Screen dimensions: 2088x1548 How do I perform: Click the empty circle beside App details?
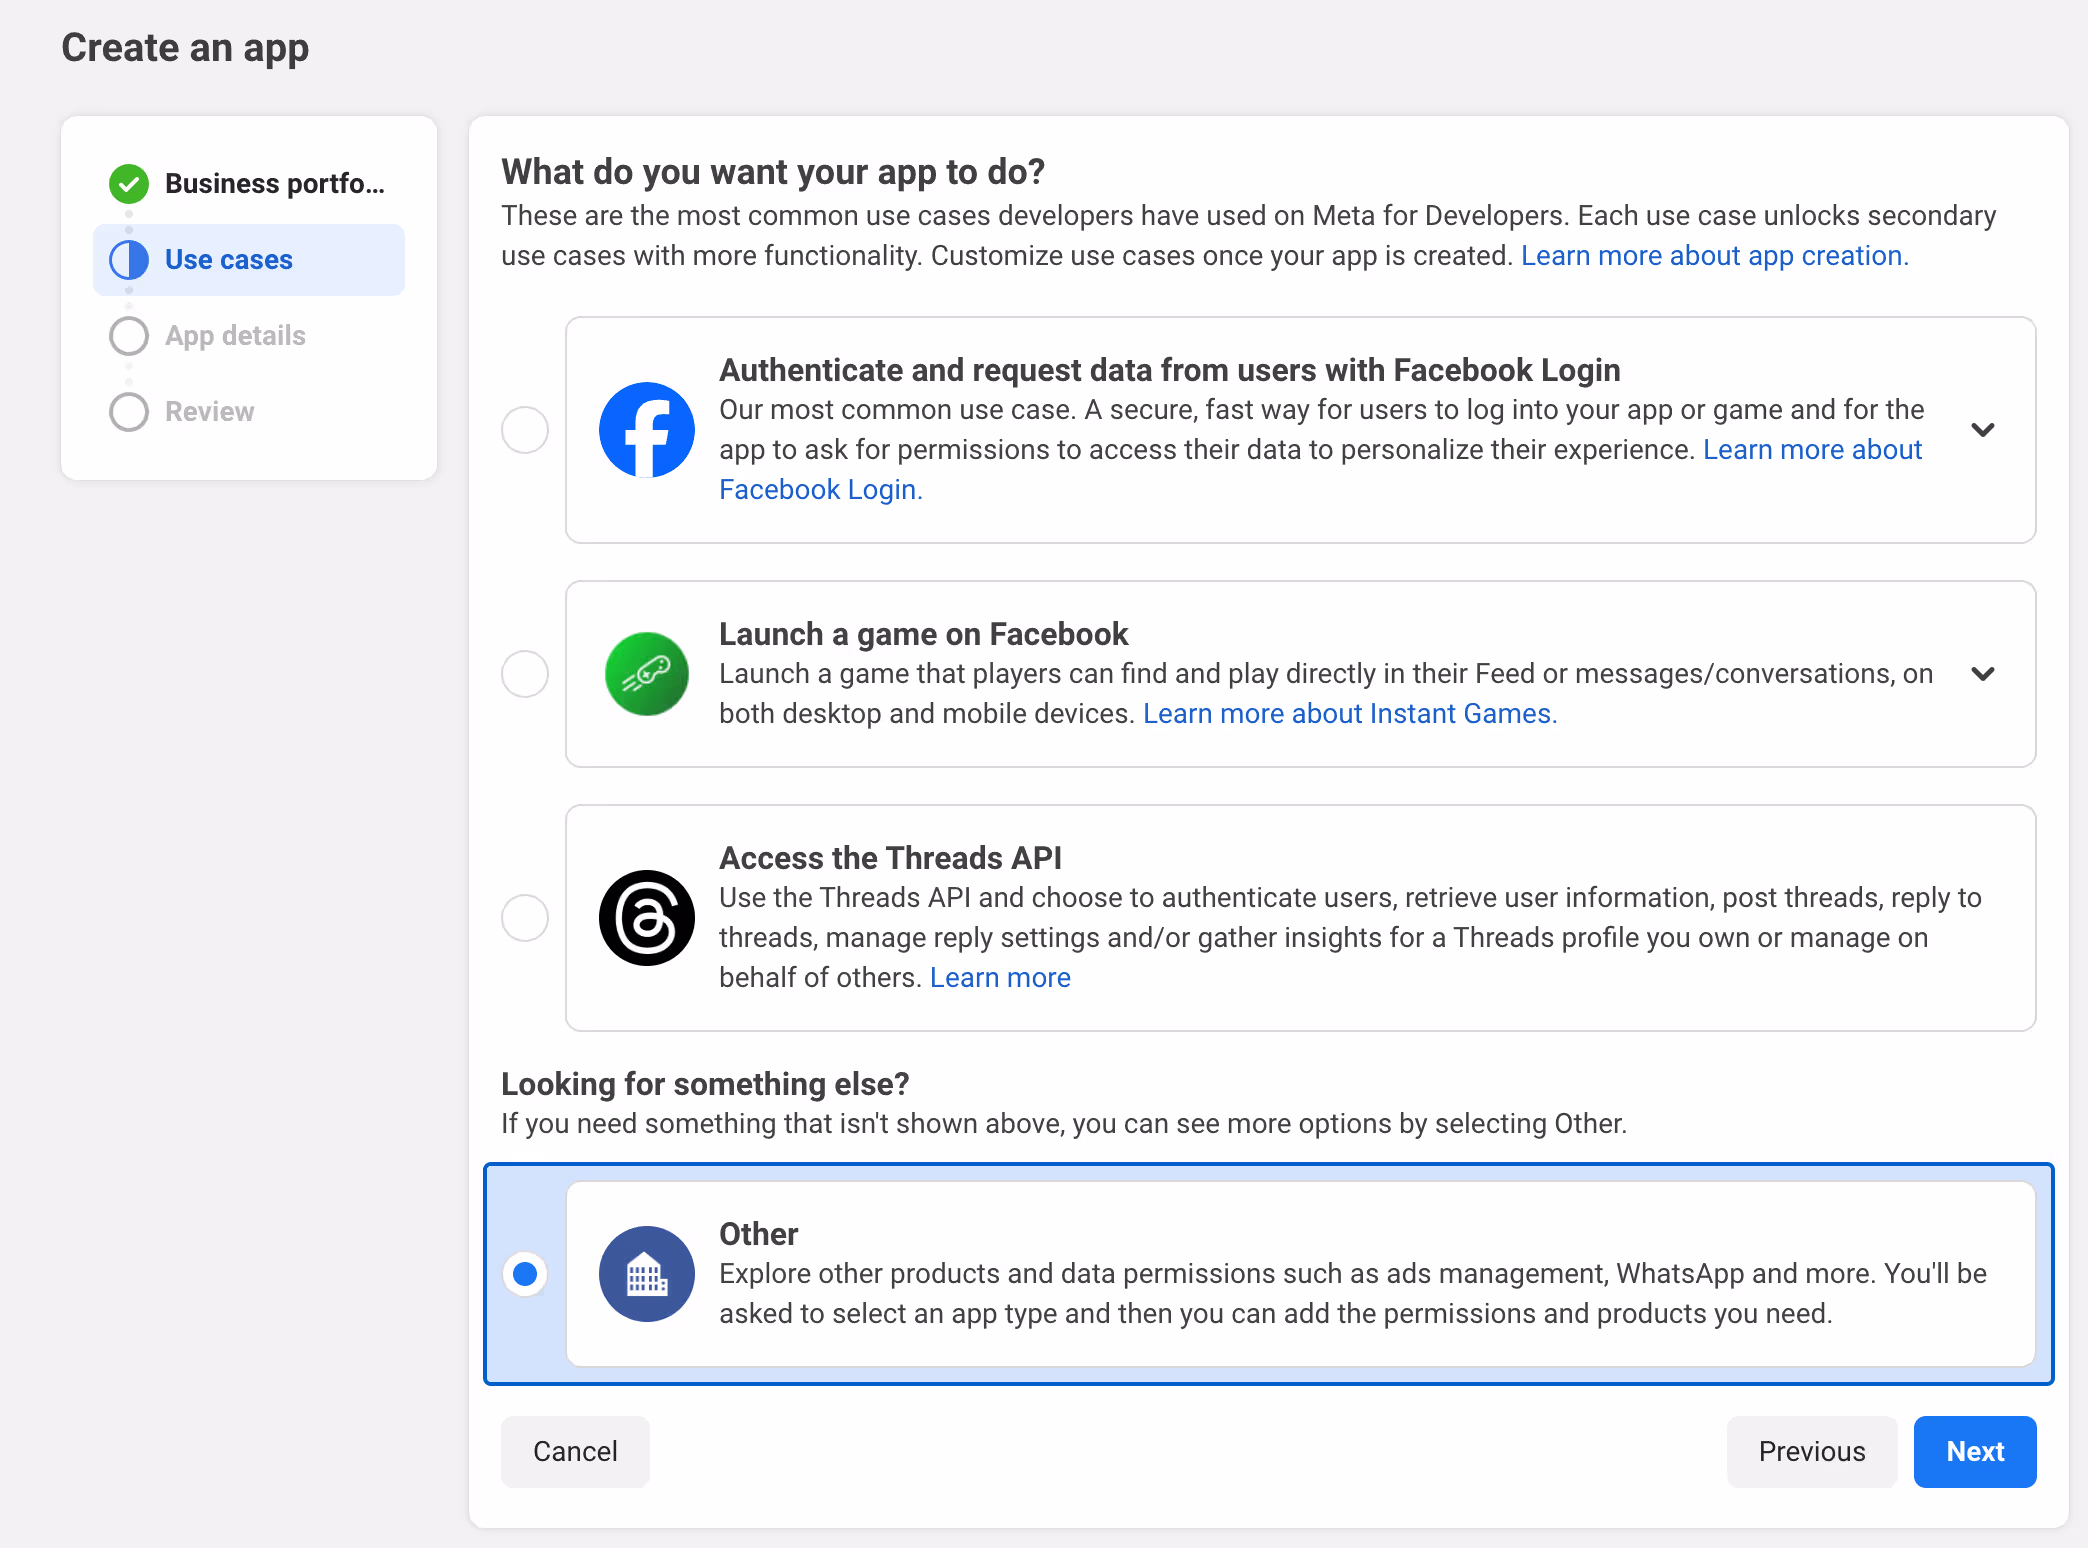coord(129,336)
